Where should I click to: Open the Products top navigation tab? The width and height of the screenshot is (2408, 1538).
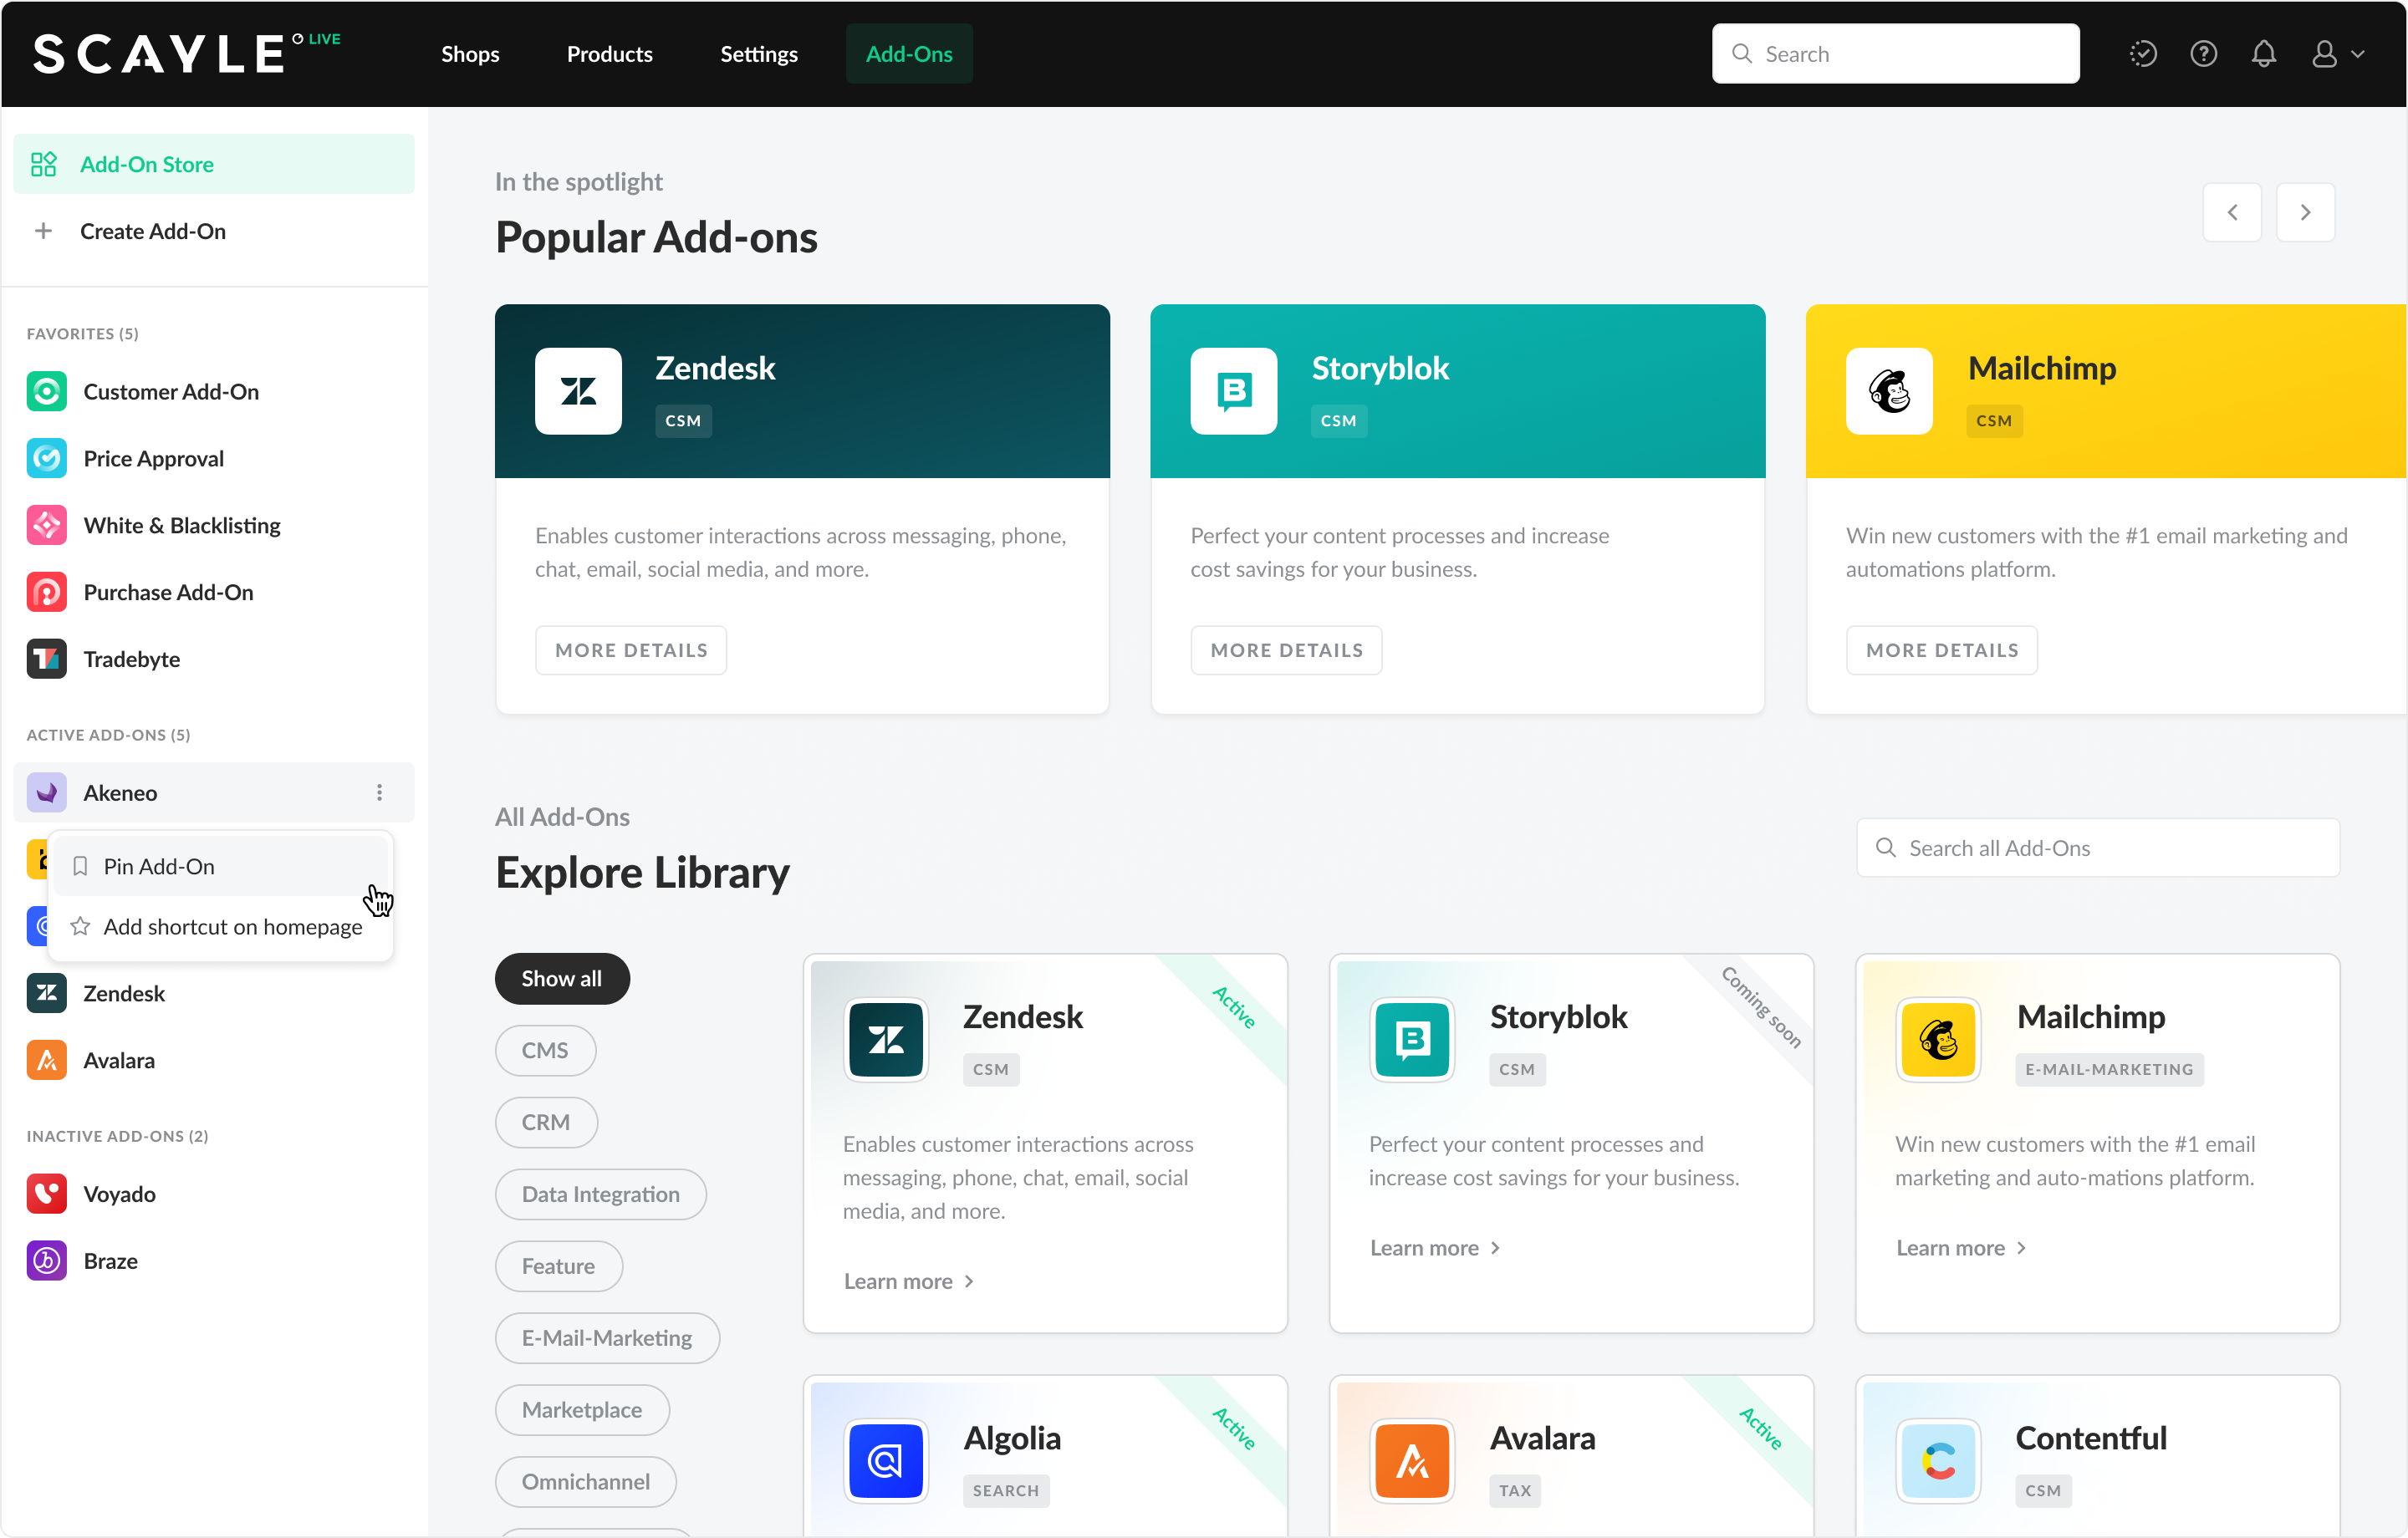click(609, 54)
